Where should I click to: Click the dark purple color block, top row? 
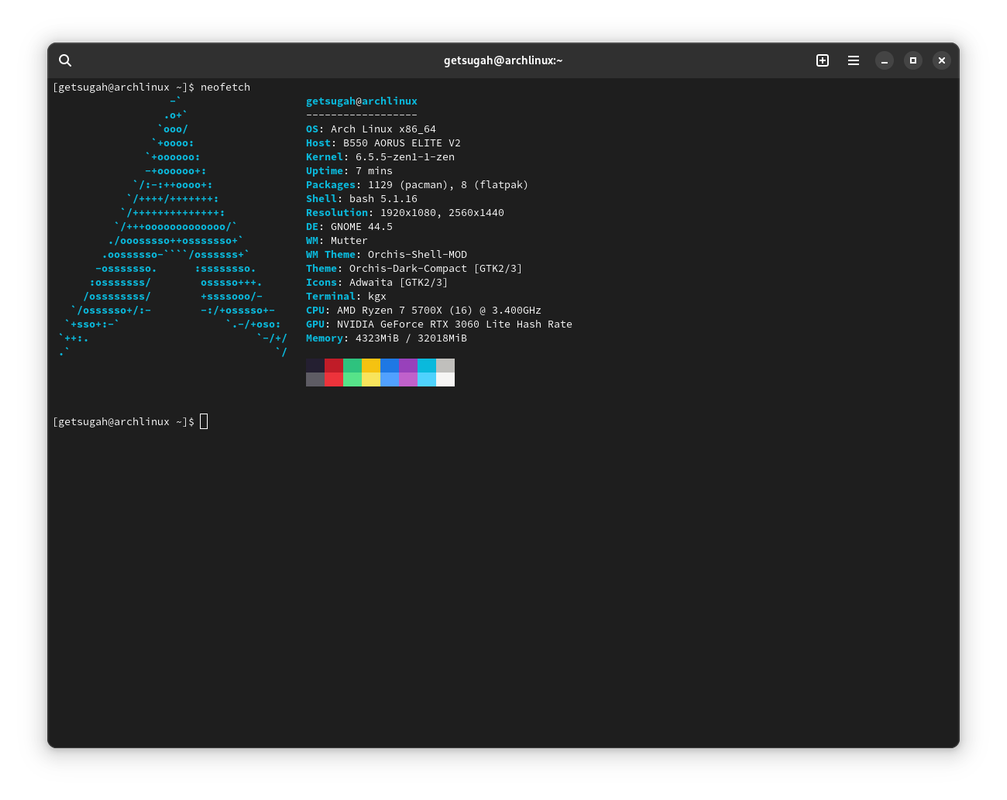pos(408,365)
